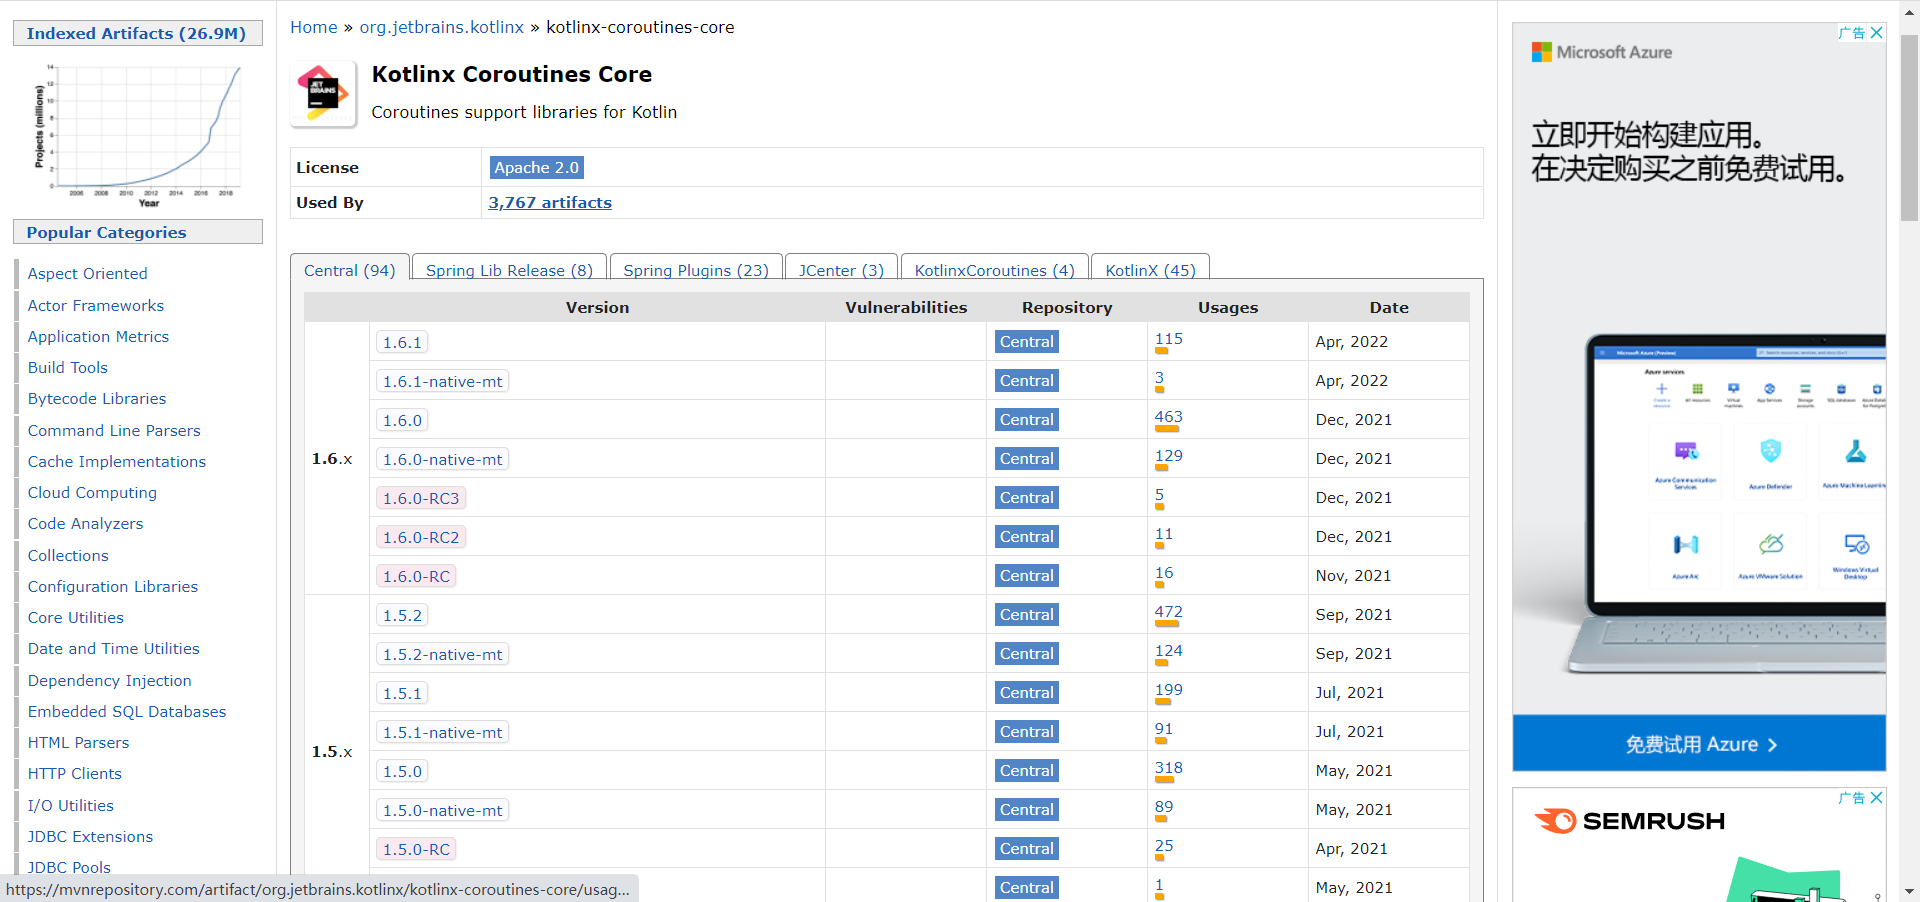Open the Aspect Oriented category
The height and width of the screenshot is (902, 1920).
pyautogui.click(x=87, y=274)
